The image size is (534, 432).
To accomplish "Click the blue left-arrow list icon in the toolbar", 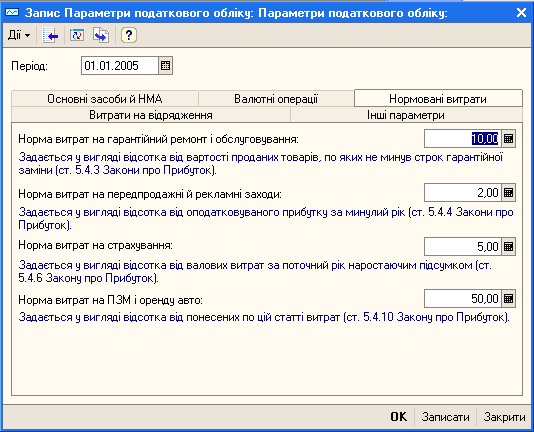I will (x=50, y=35).
